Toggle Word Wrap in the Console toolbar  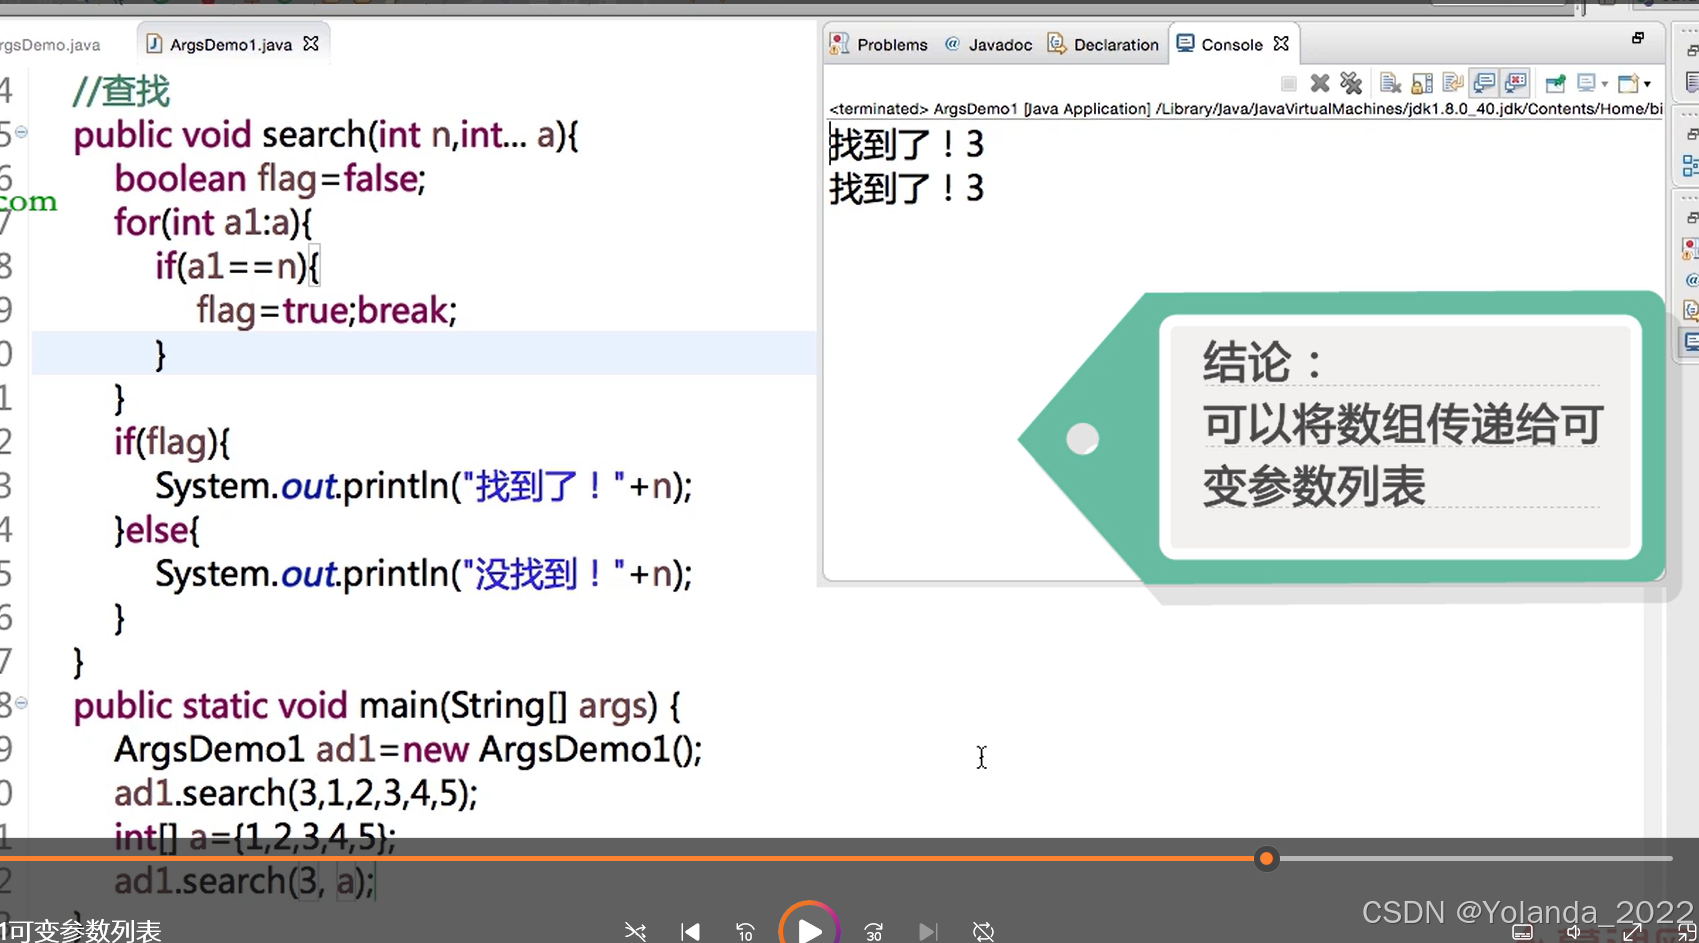[x=1453, y=83]
